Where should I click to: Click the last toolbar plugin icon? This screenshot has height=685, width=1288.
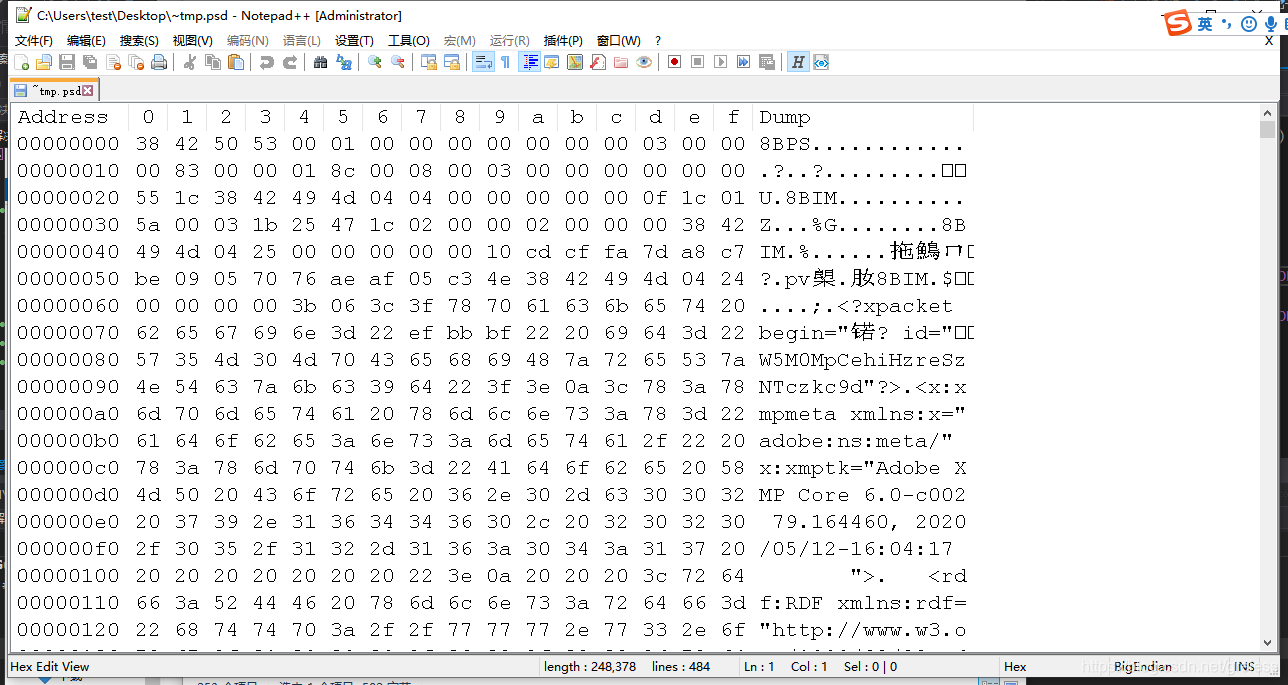coord(821,62)
